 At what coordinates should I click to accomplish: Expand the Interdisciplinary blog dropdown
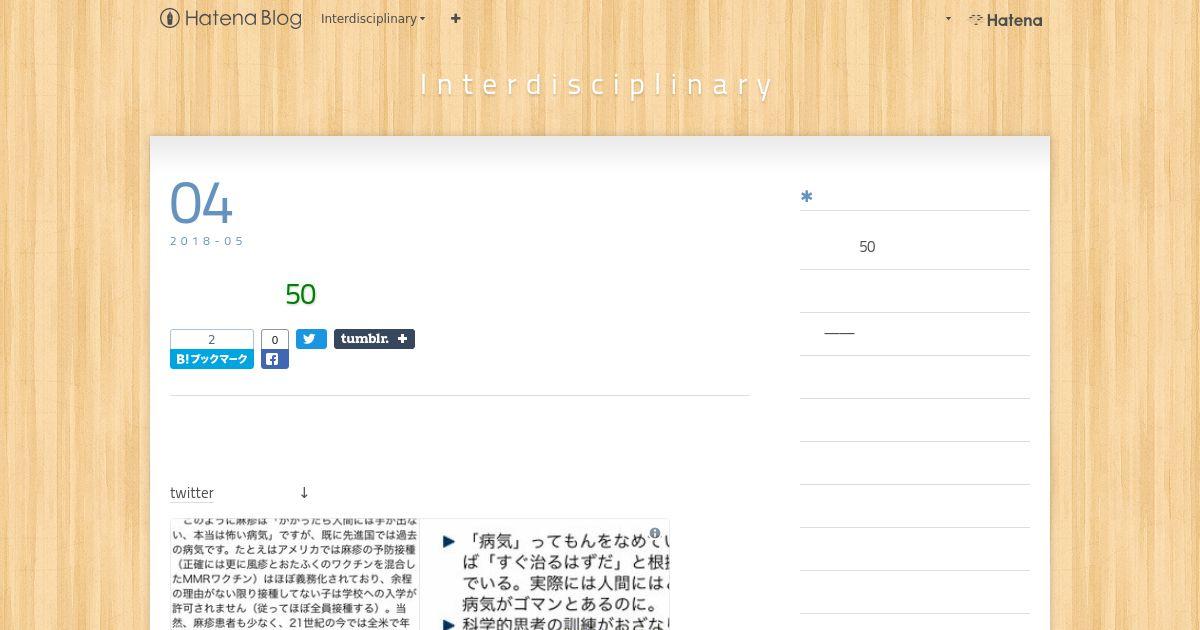[x=373, y=18]
